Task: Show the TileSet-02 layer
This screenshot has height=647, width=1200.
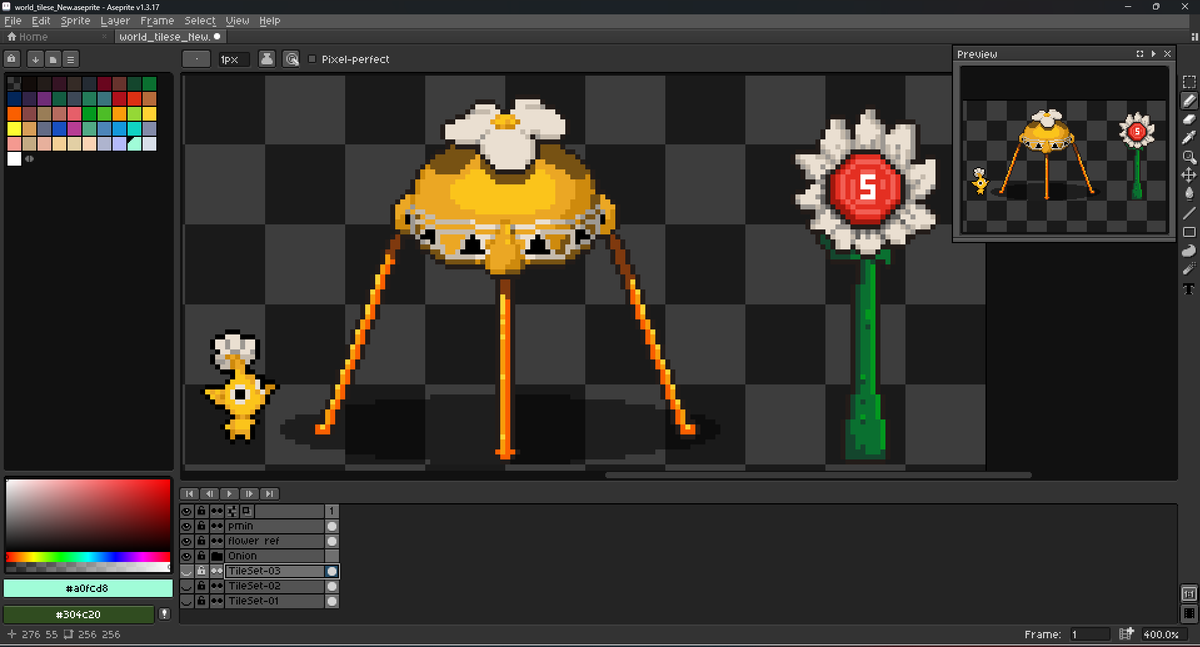Action: point(186,585)
